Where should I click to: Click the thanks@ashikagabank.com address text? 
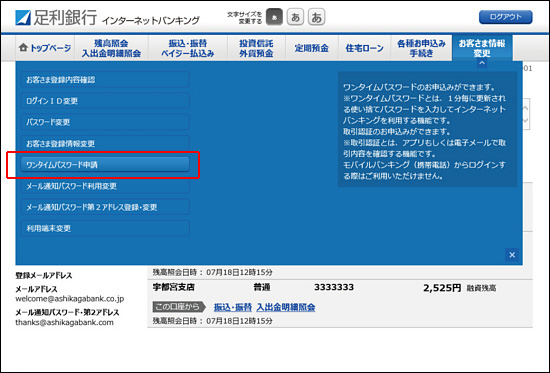[x=65, y=322]
